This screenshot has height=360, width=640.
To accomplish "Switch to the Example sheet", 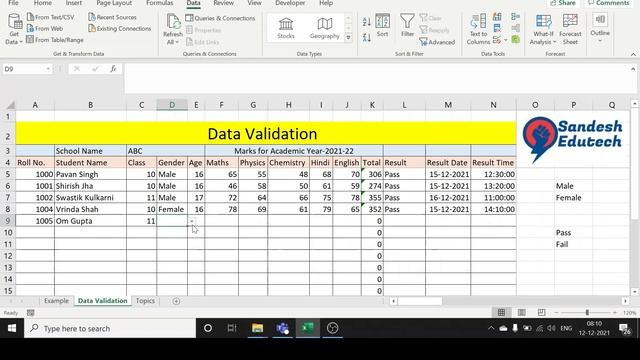I will 56,301.
